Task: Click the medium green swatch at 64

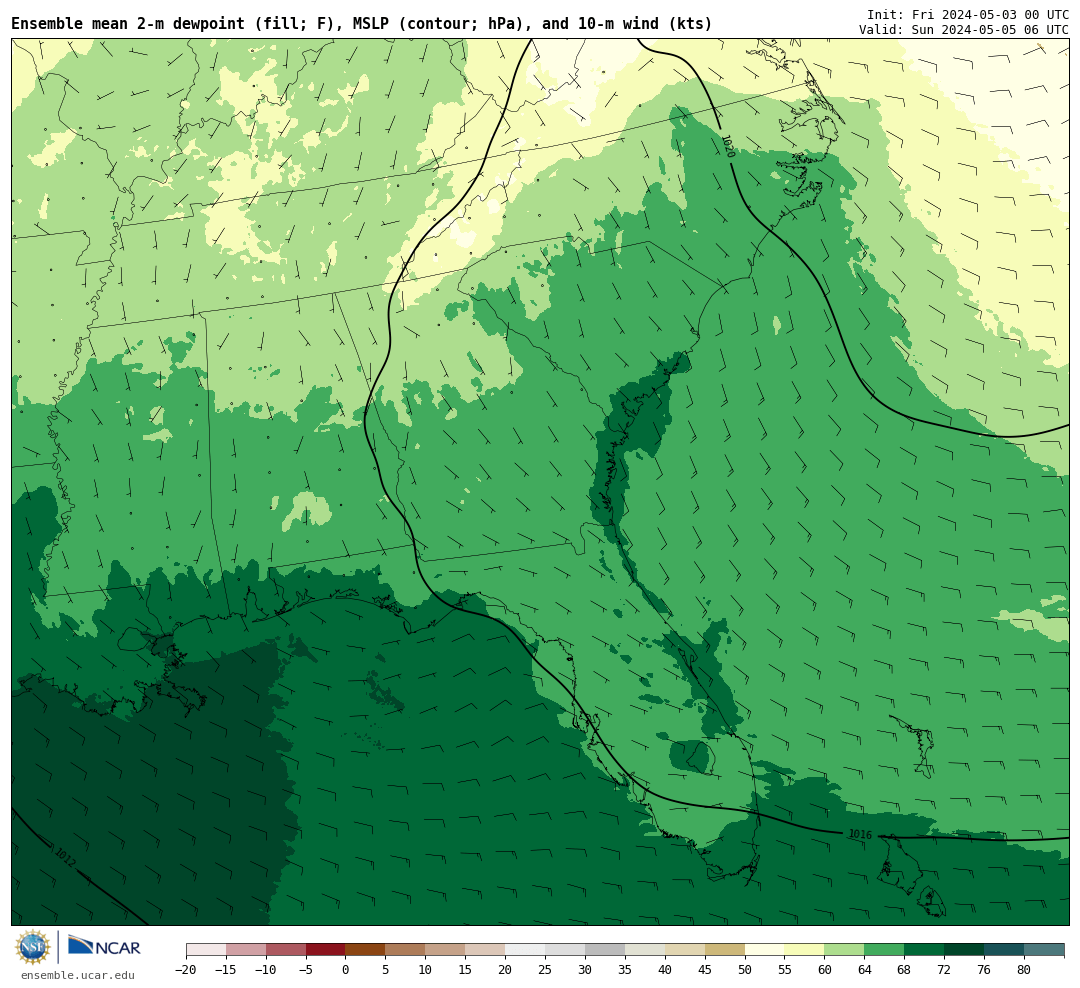Action: pyautogui.click(x=884, y=950)
